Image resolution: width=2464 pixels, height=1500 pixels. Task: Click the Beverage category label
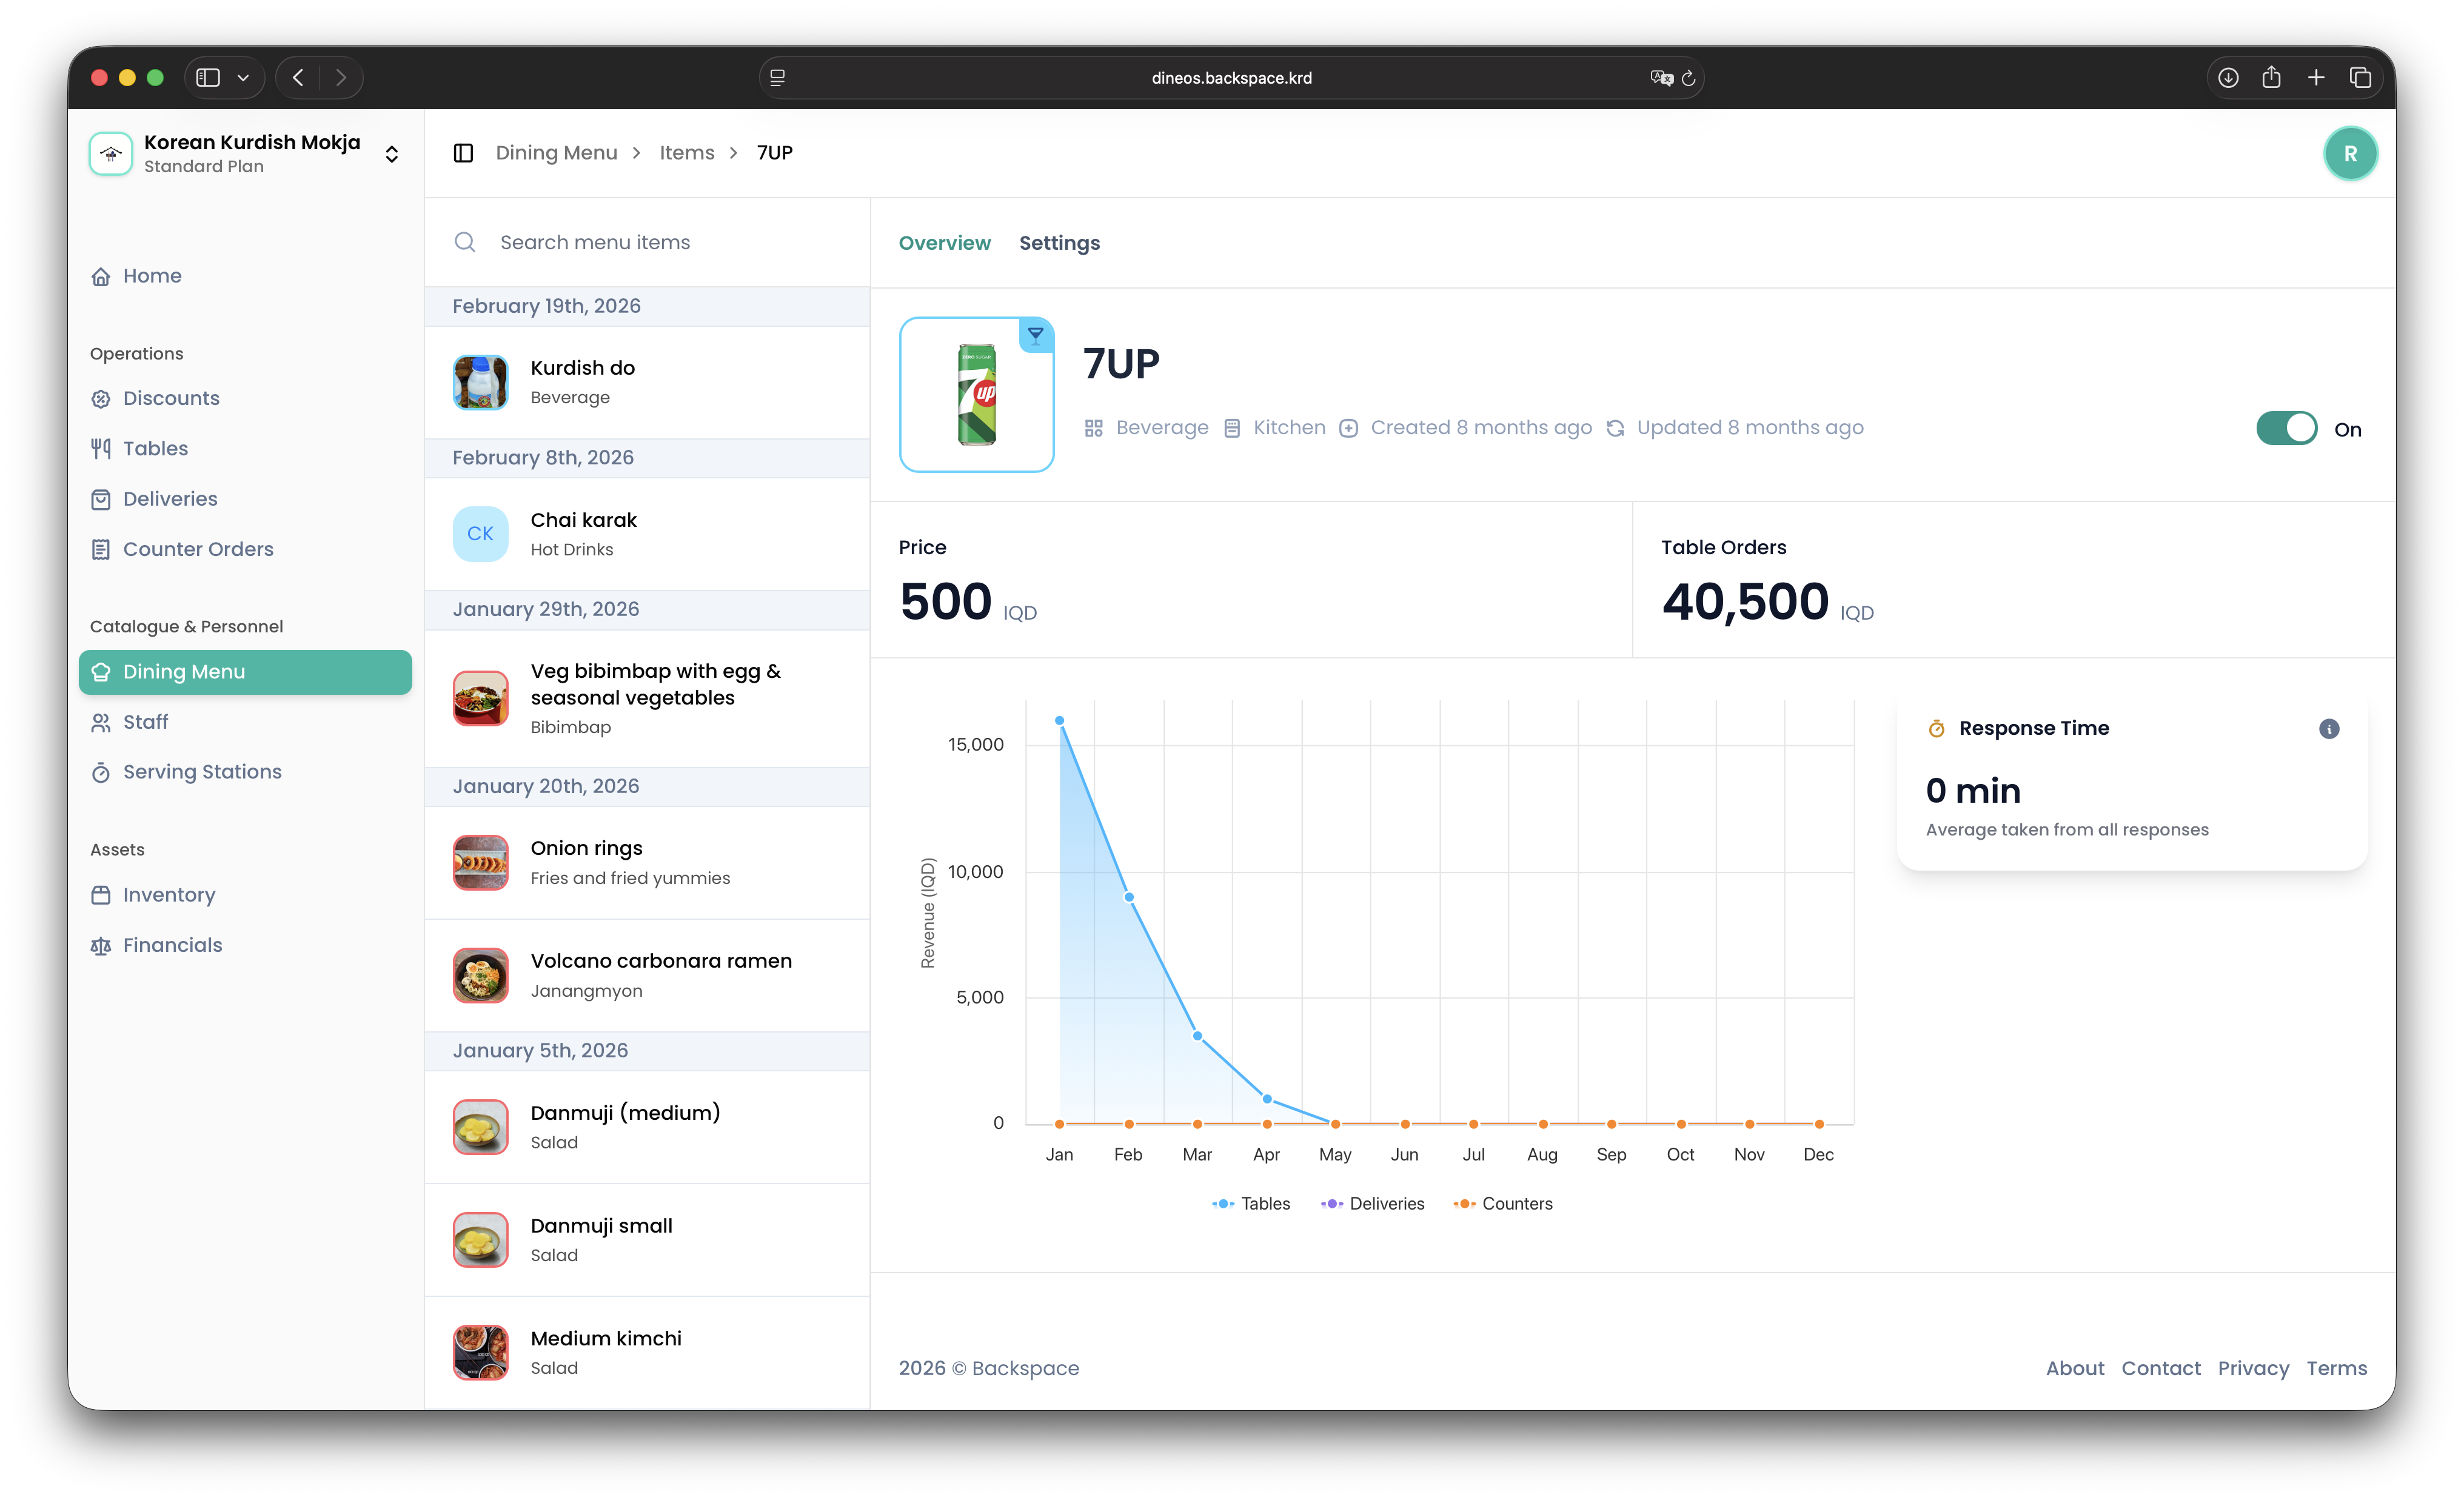click(x=1162, y=428)
